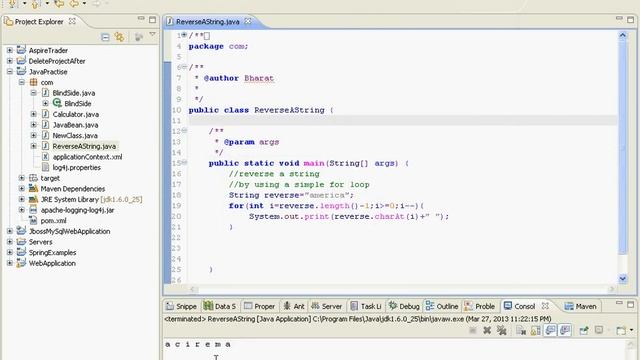Viewport: 640px width, 360px height.
Task: Select ReverseAString.java in Project Explorer
Action: (x=84, y=146)
